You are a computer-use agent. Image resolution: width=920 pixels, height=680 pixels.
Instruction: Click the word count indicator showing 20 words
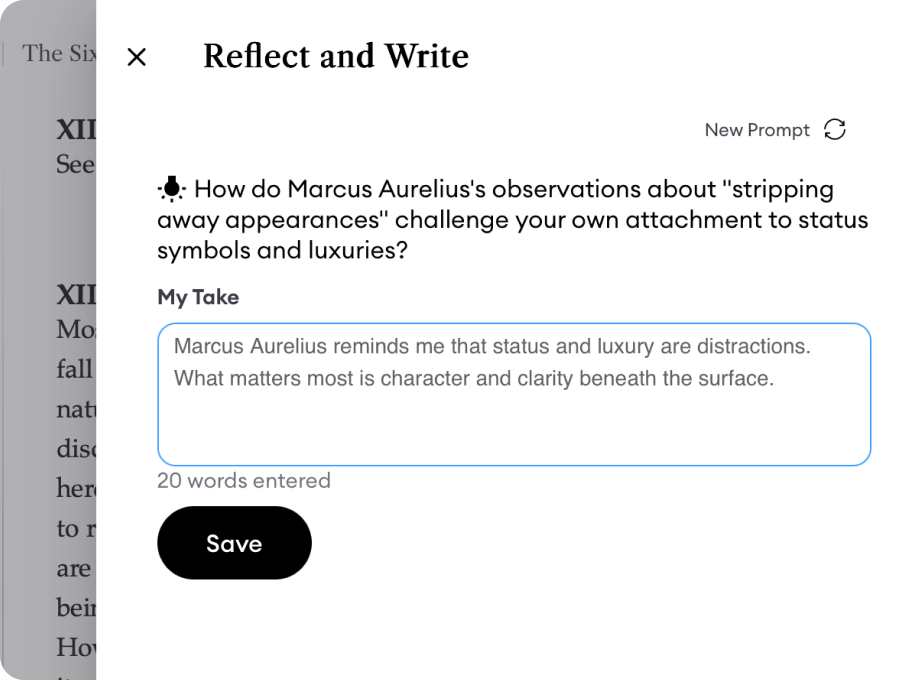(243, 481)
